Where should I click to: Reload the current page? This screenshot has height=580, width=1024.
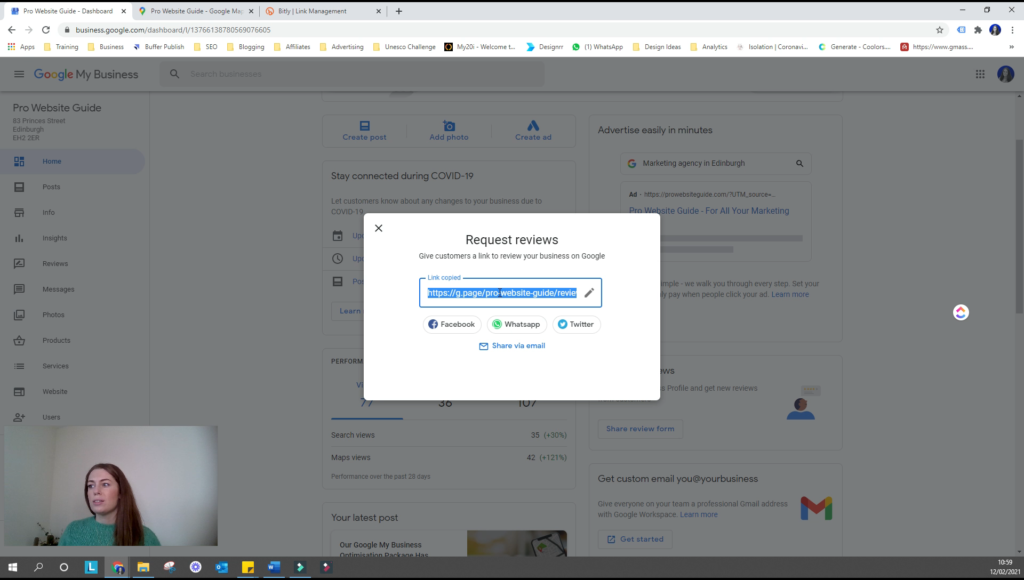[46, 29]
